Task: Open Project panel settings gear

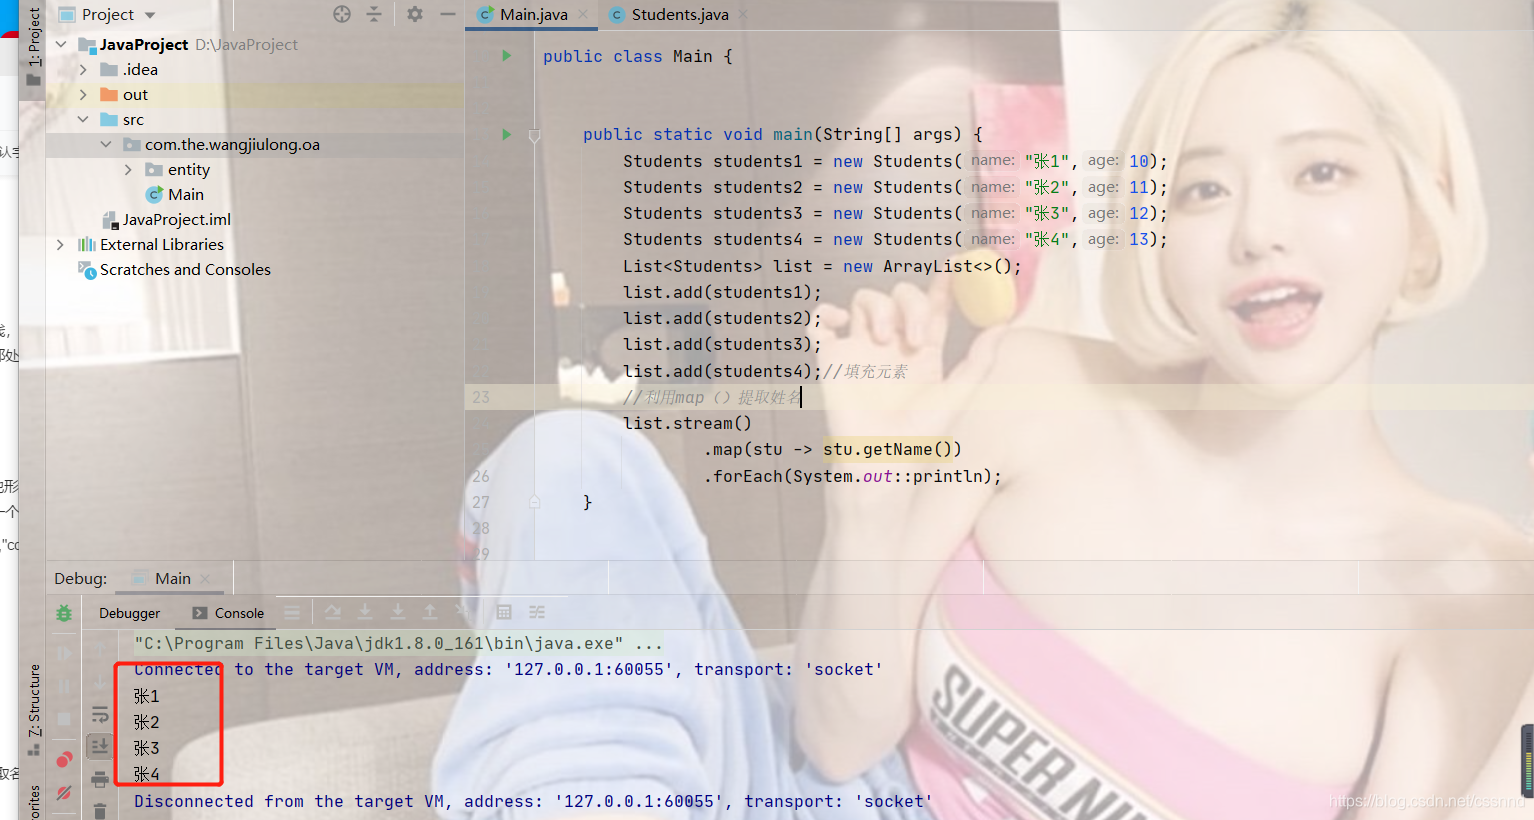Action: point(415,14)
